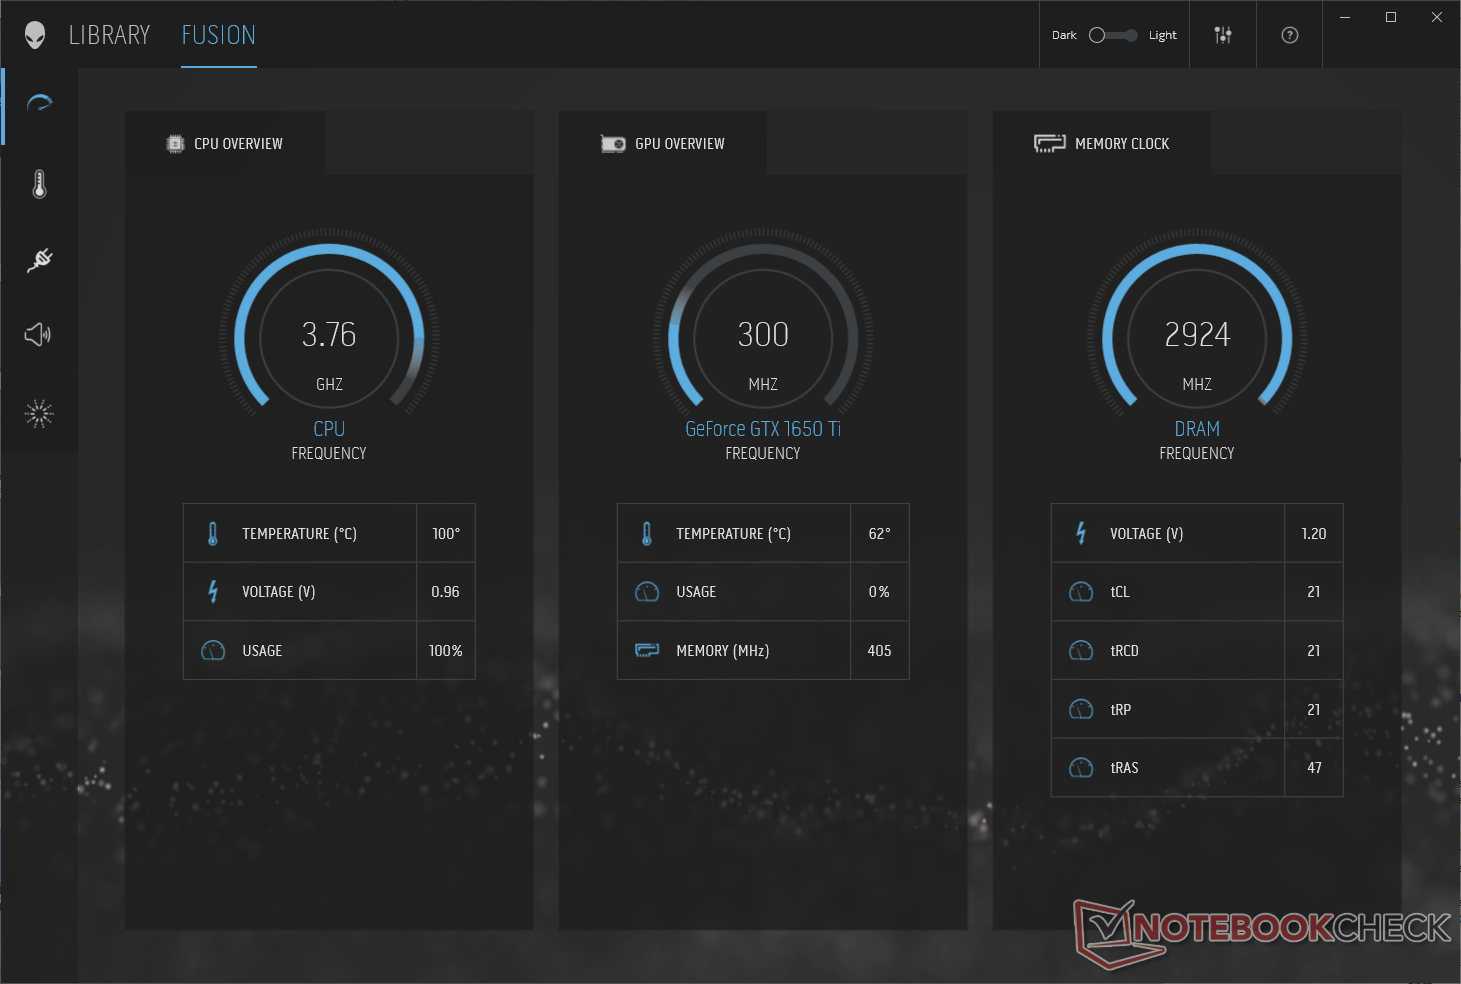The height and width of the screenshot is (984, 1461).
Task: Click the tRCD gauge icon
Action: (1081, 651)
